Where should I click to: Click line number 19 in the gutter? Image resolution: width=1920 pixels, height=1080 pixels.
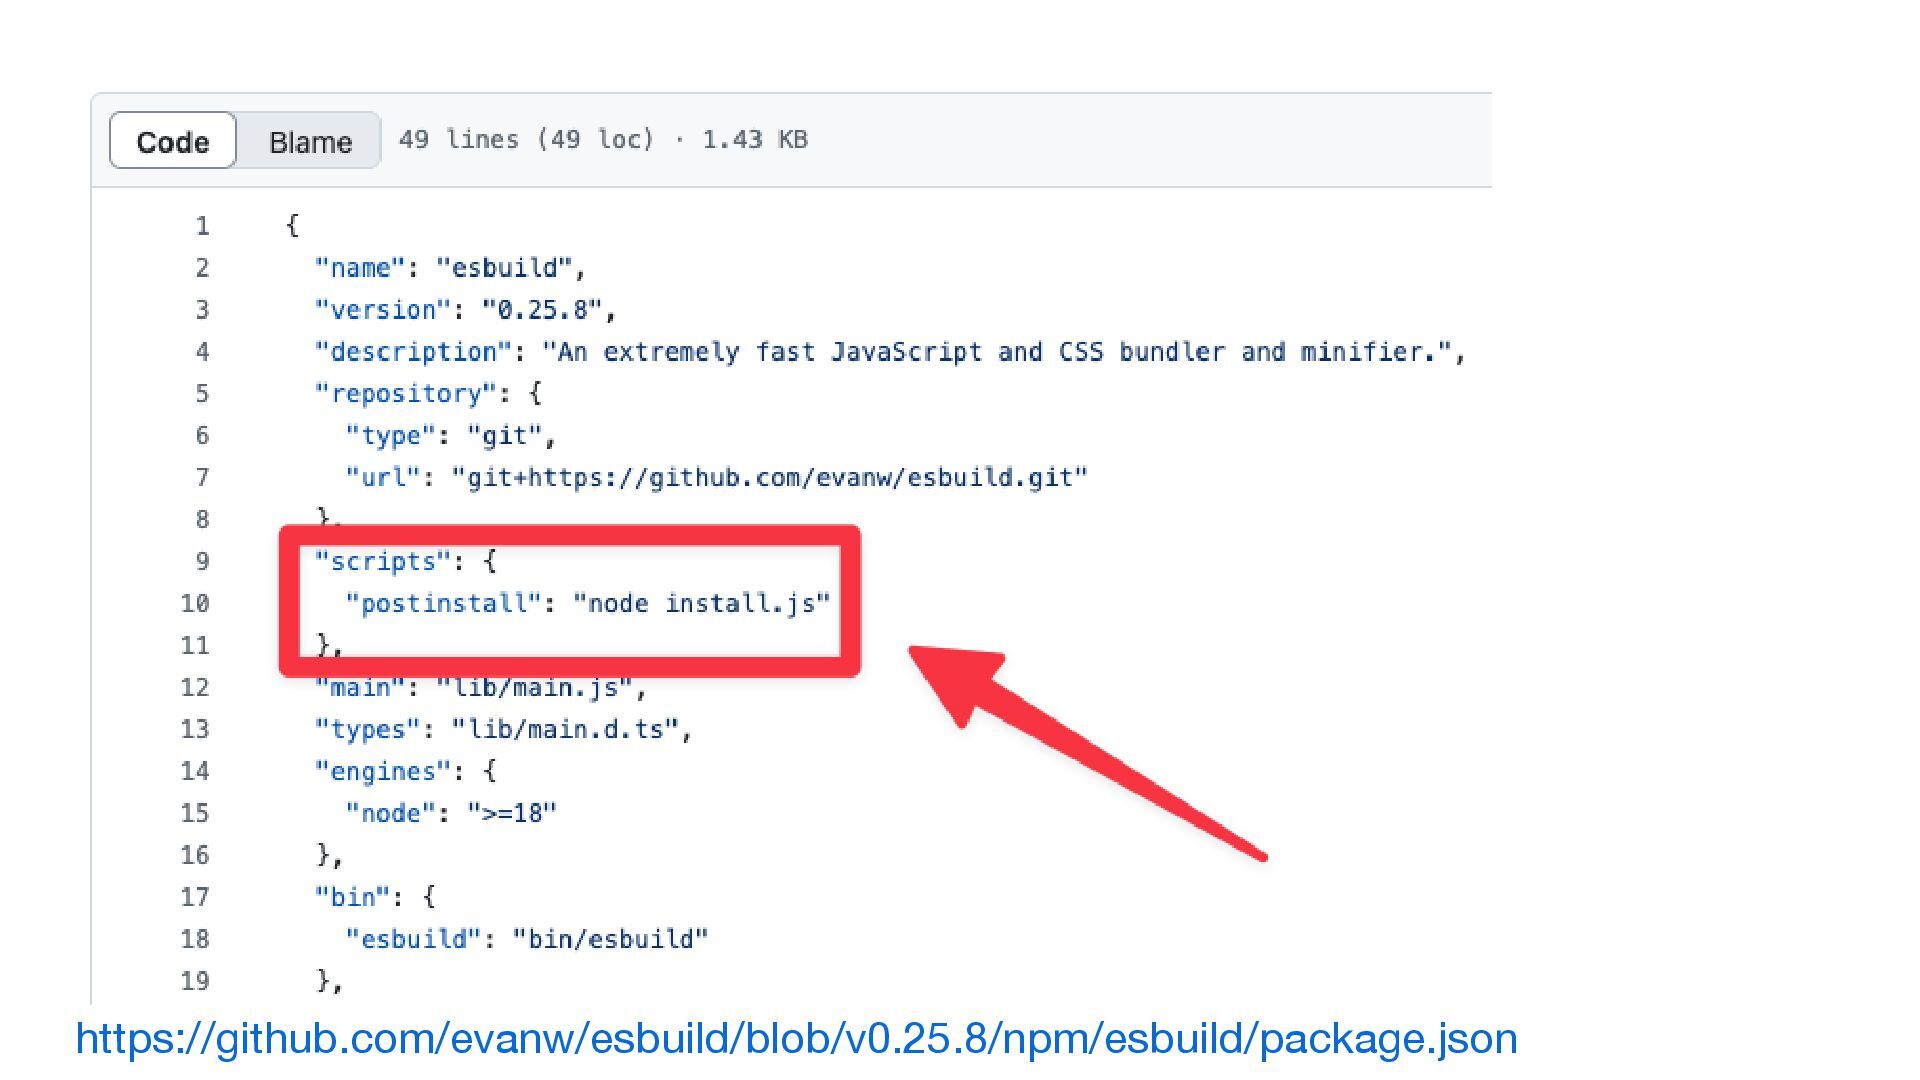(x=195, y=981)
